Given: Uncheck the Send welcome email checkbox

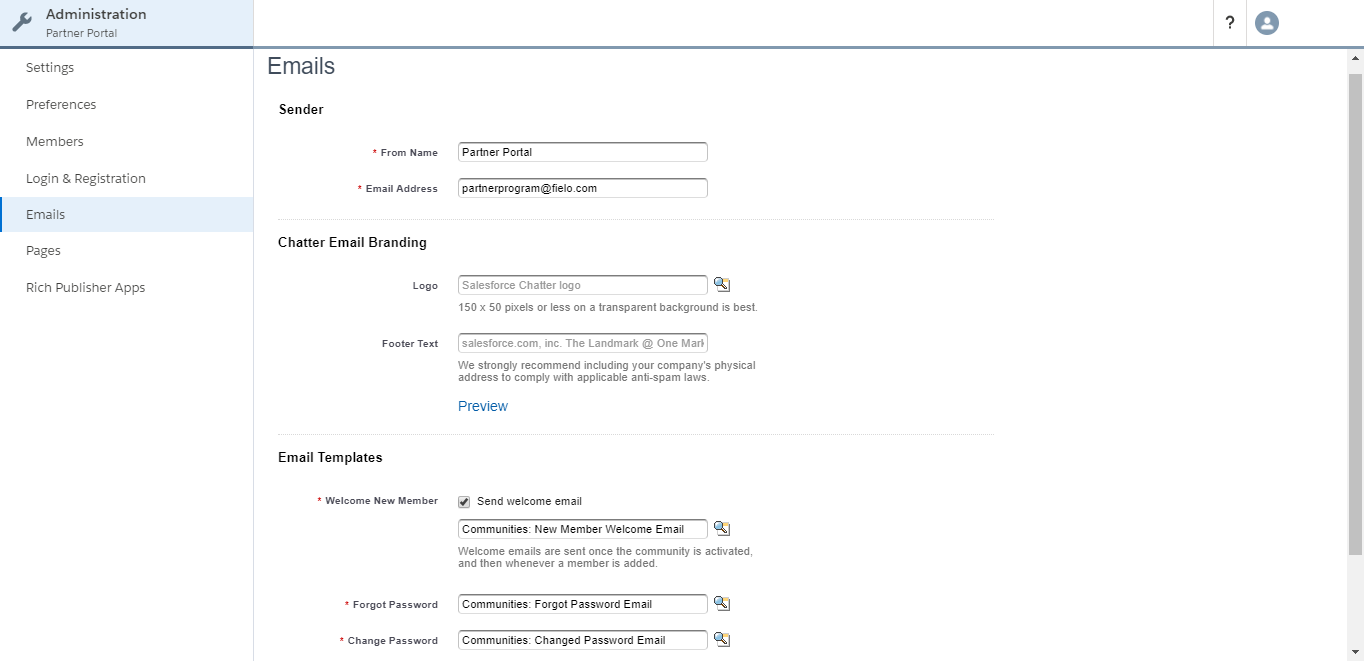Looking at the screenshot, I should (464, 502).
